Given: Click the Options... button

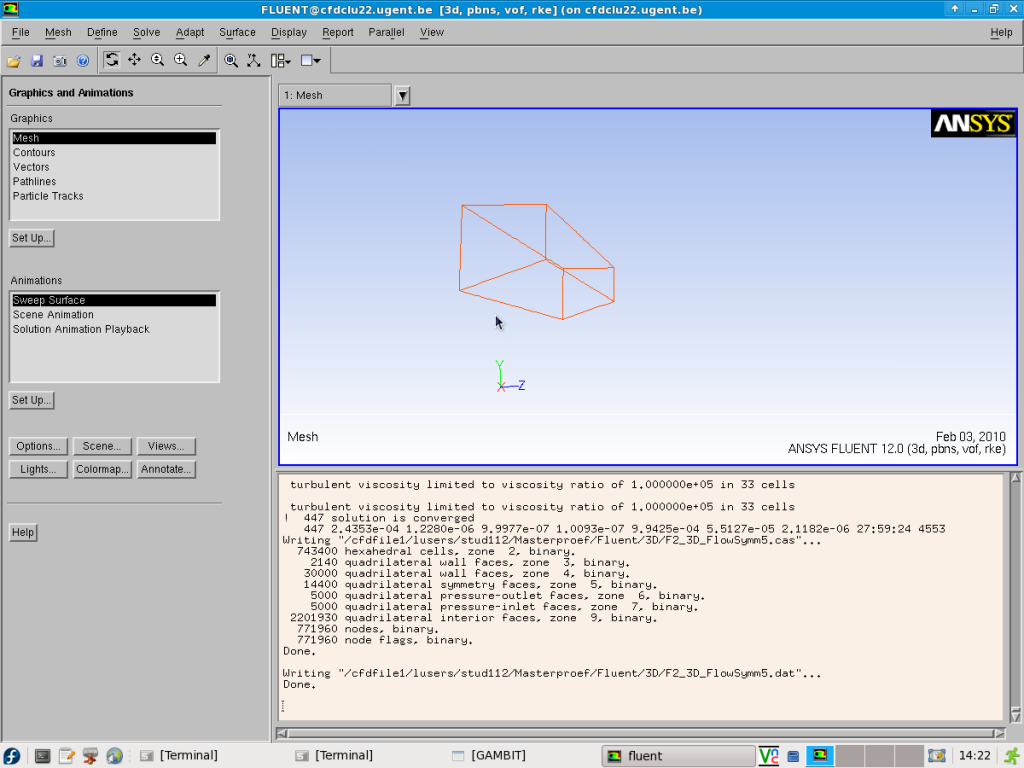Looking at the screenshot, I should (39, 446).
